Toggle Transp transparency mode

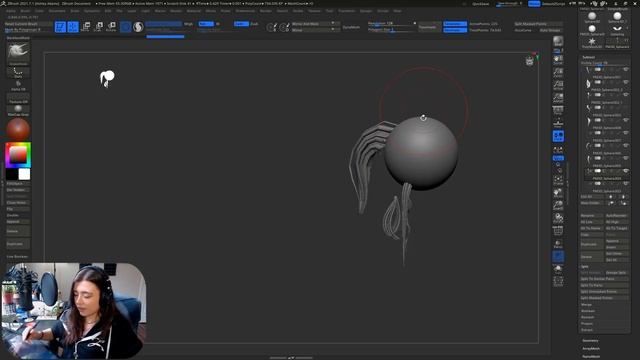click(558, 243)
